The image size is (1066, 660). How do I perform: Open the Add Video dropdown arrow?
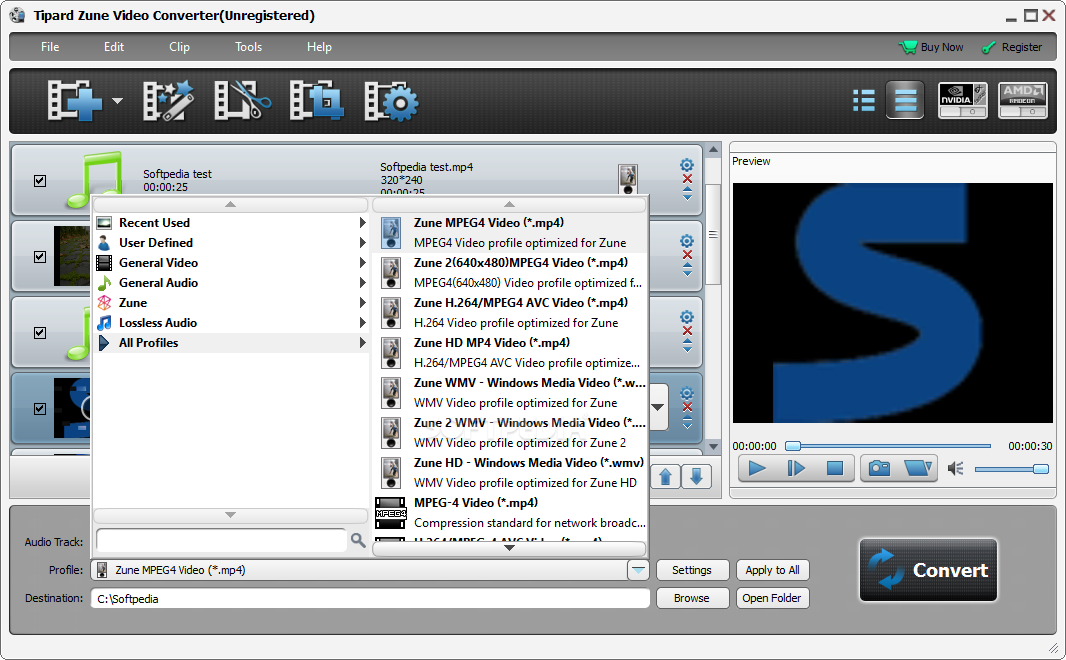[x=118, y=101]
